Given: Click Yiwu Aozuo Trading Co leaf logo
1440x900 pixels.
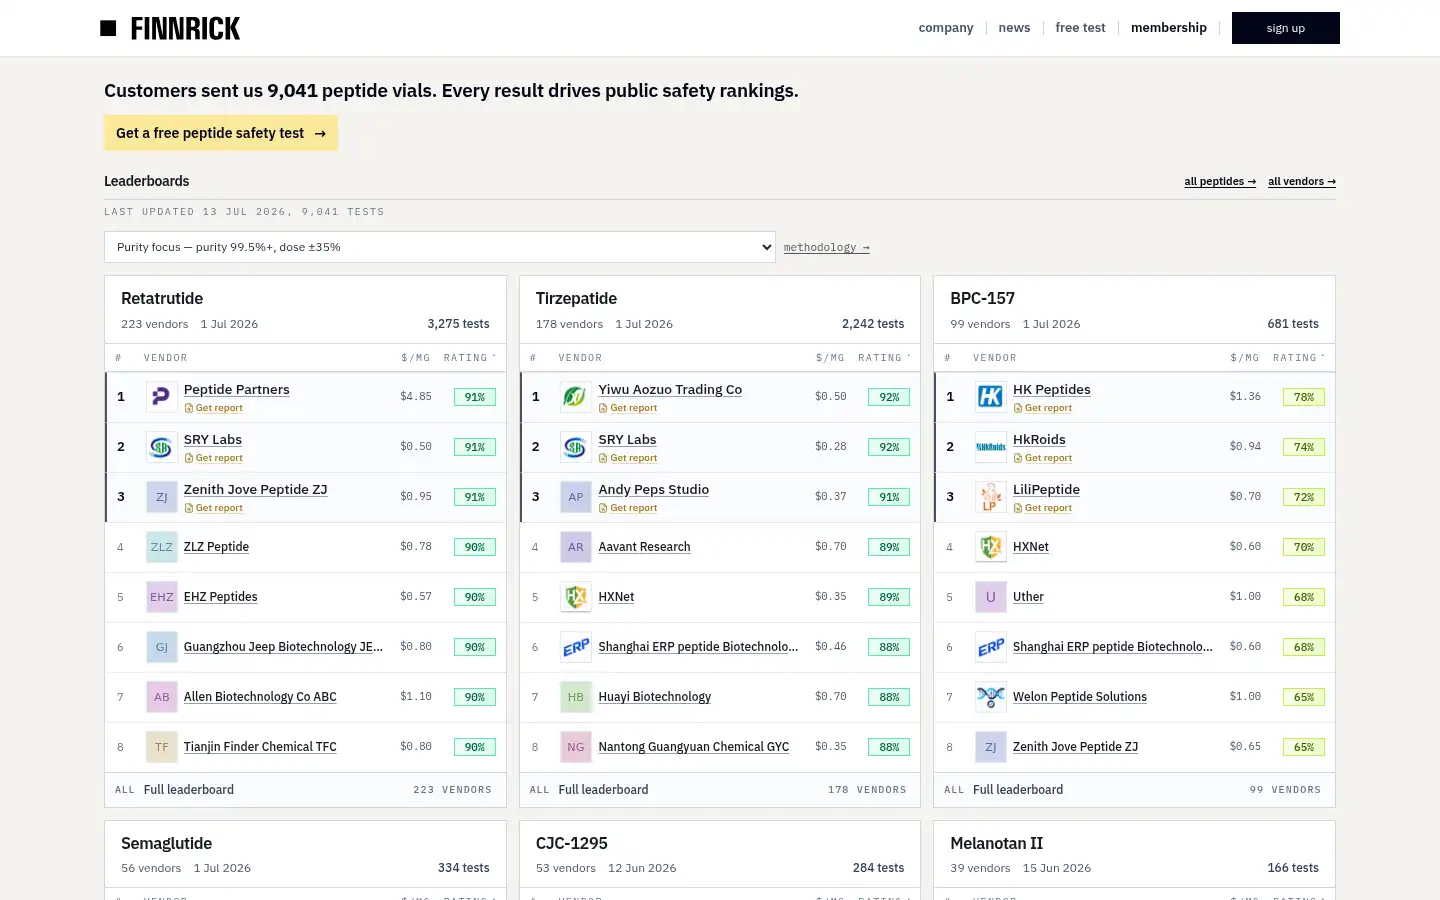Looking at the screenshot, I should [576, 397].
